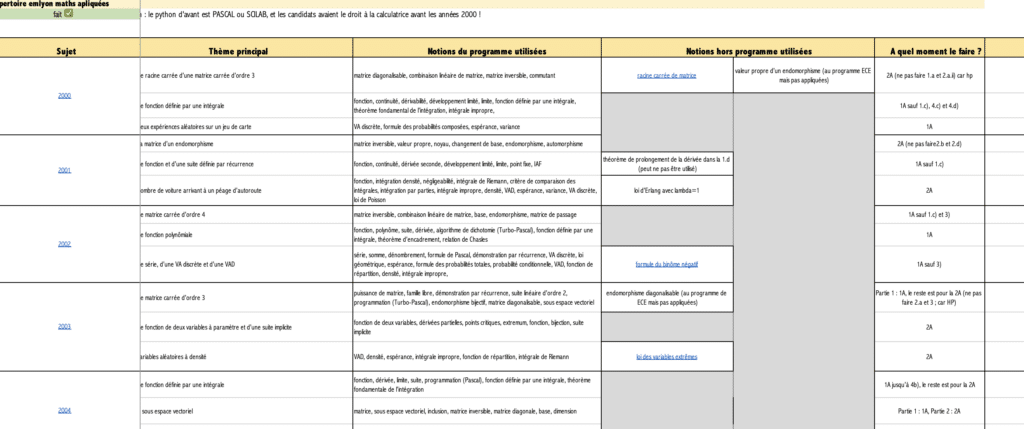
Task: Select the "A quel moment le faire ?" header
Action: tap(929, 48)
